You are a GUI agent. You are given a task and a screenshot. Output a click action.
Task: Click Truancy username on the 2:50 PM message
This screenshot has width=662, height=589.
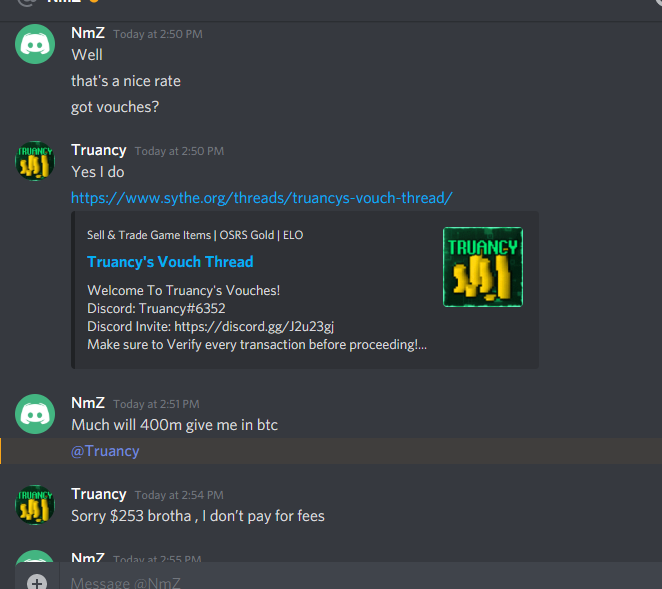(x=99, y=150)
